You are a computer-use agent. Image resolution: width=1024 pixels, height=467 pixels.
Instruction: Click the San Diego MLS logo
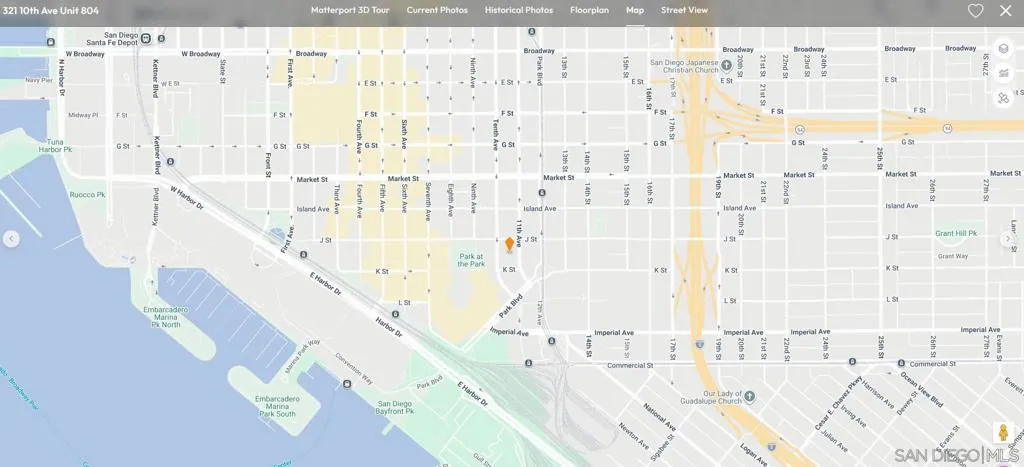[x=957, y=455]
